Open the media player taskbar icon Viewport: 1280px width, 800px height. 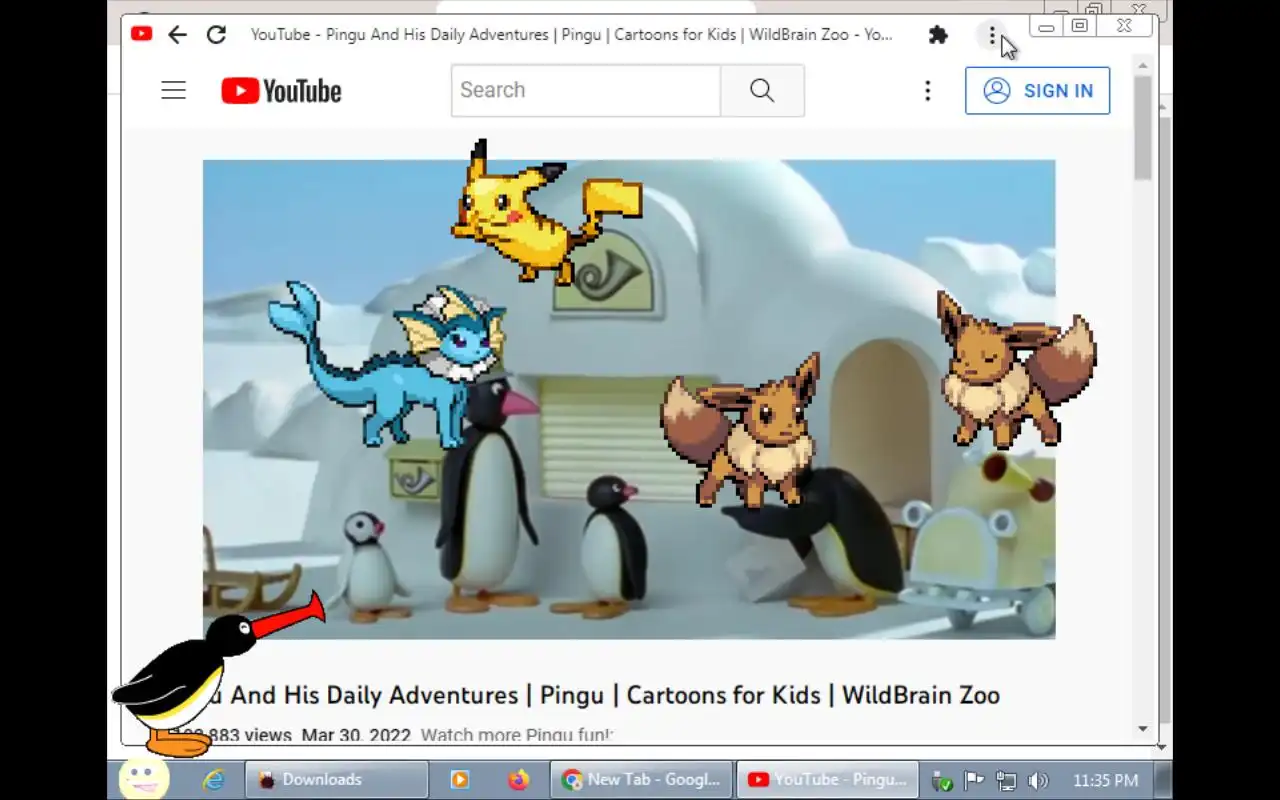[459, 780]
